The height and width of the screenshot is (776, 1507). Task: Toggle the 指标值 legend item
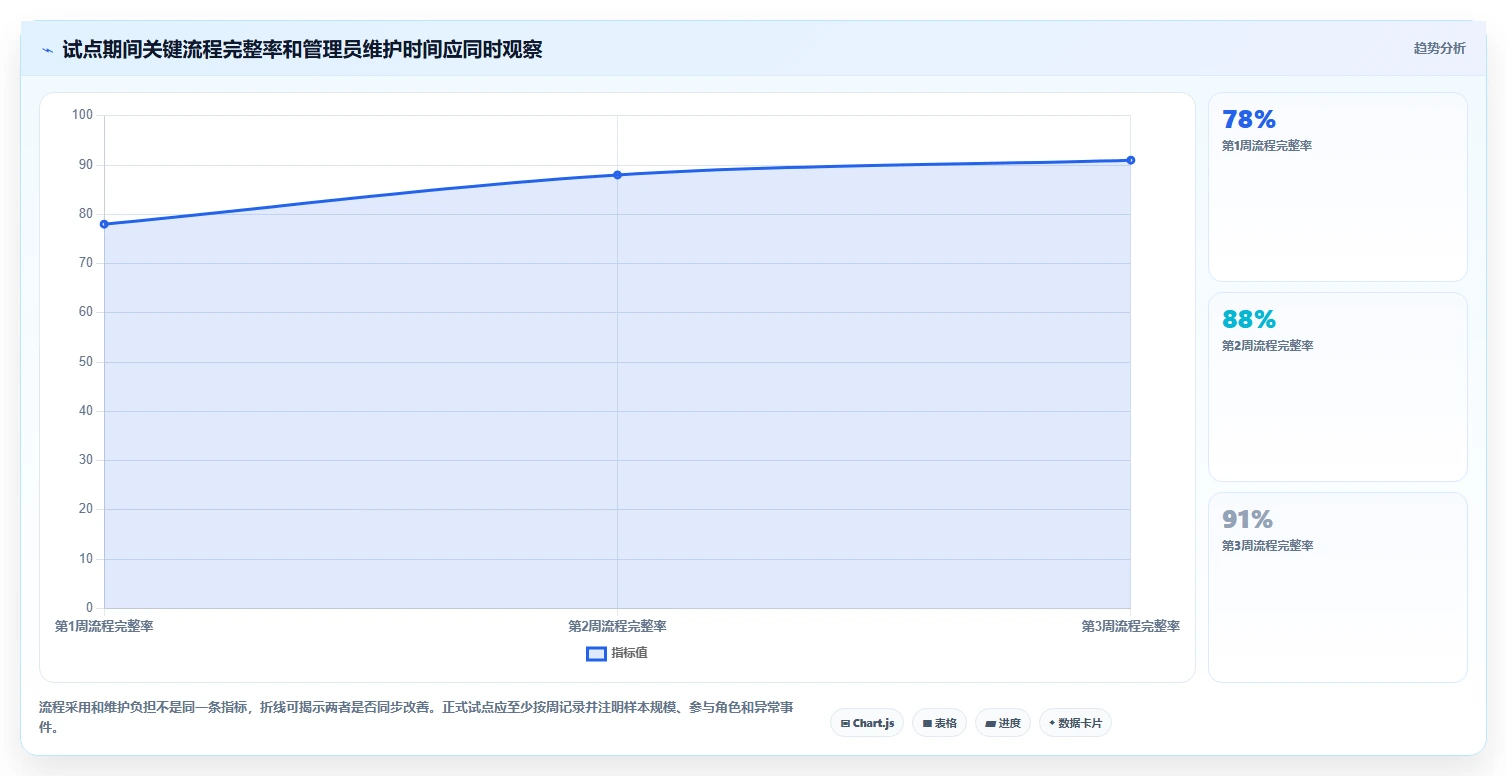point(617,653)
